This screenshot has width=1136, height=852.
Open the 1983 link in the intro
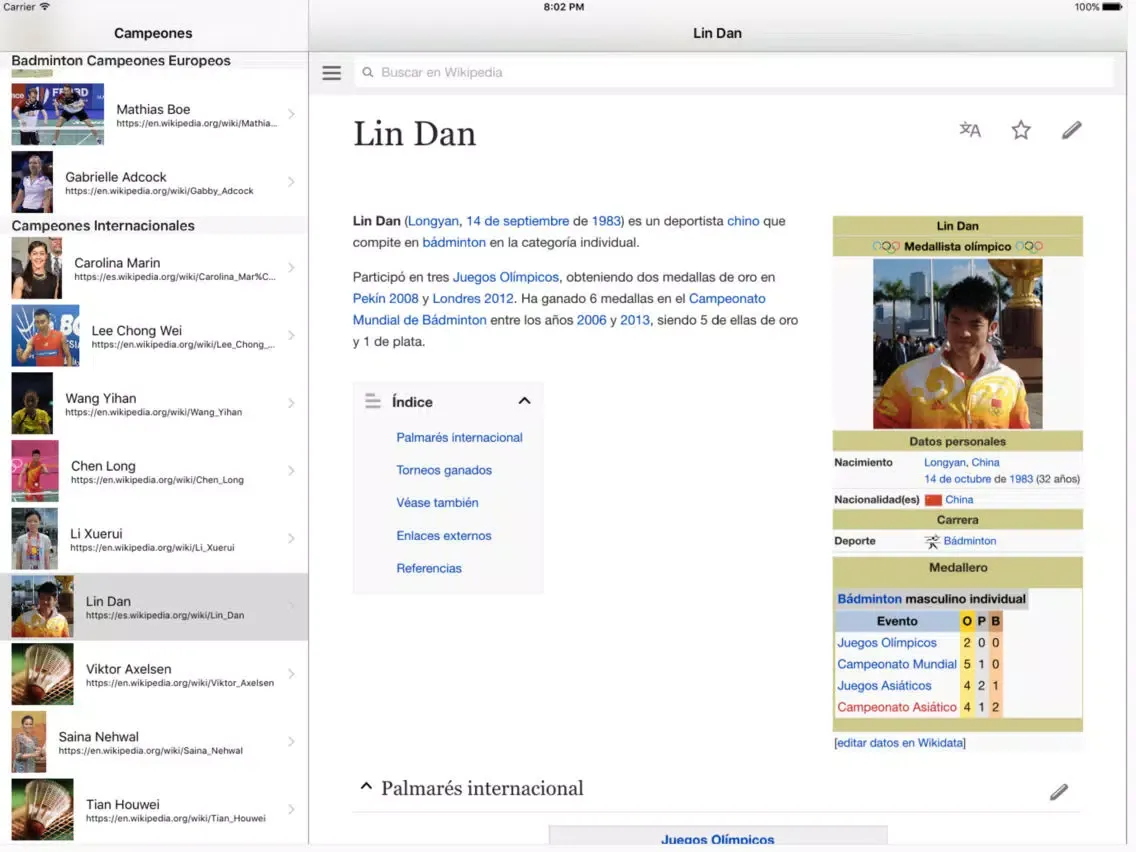[x=606, y=221]
